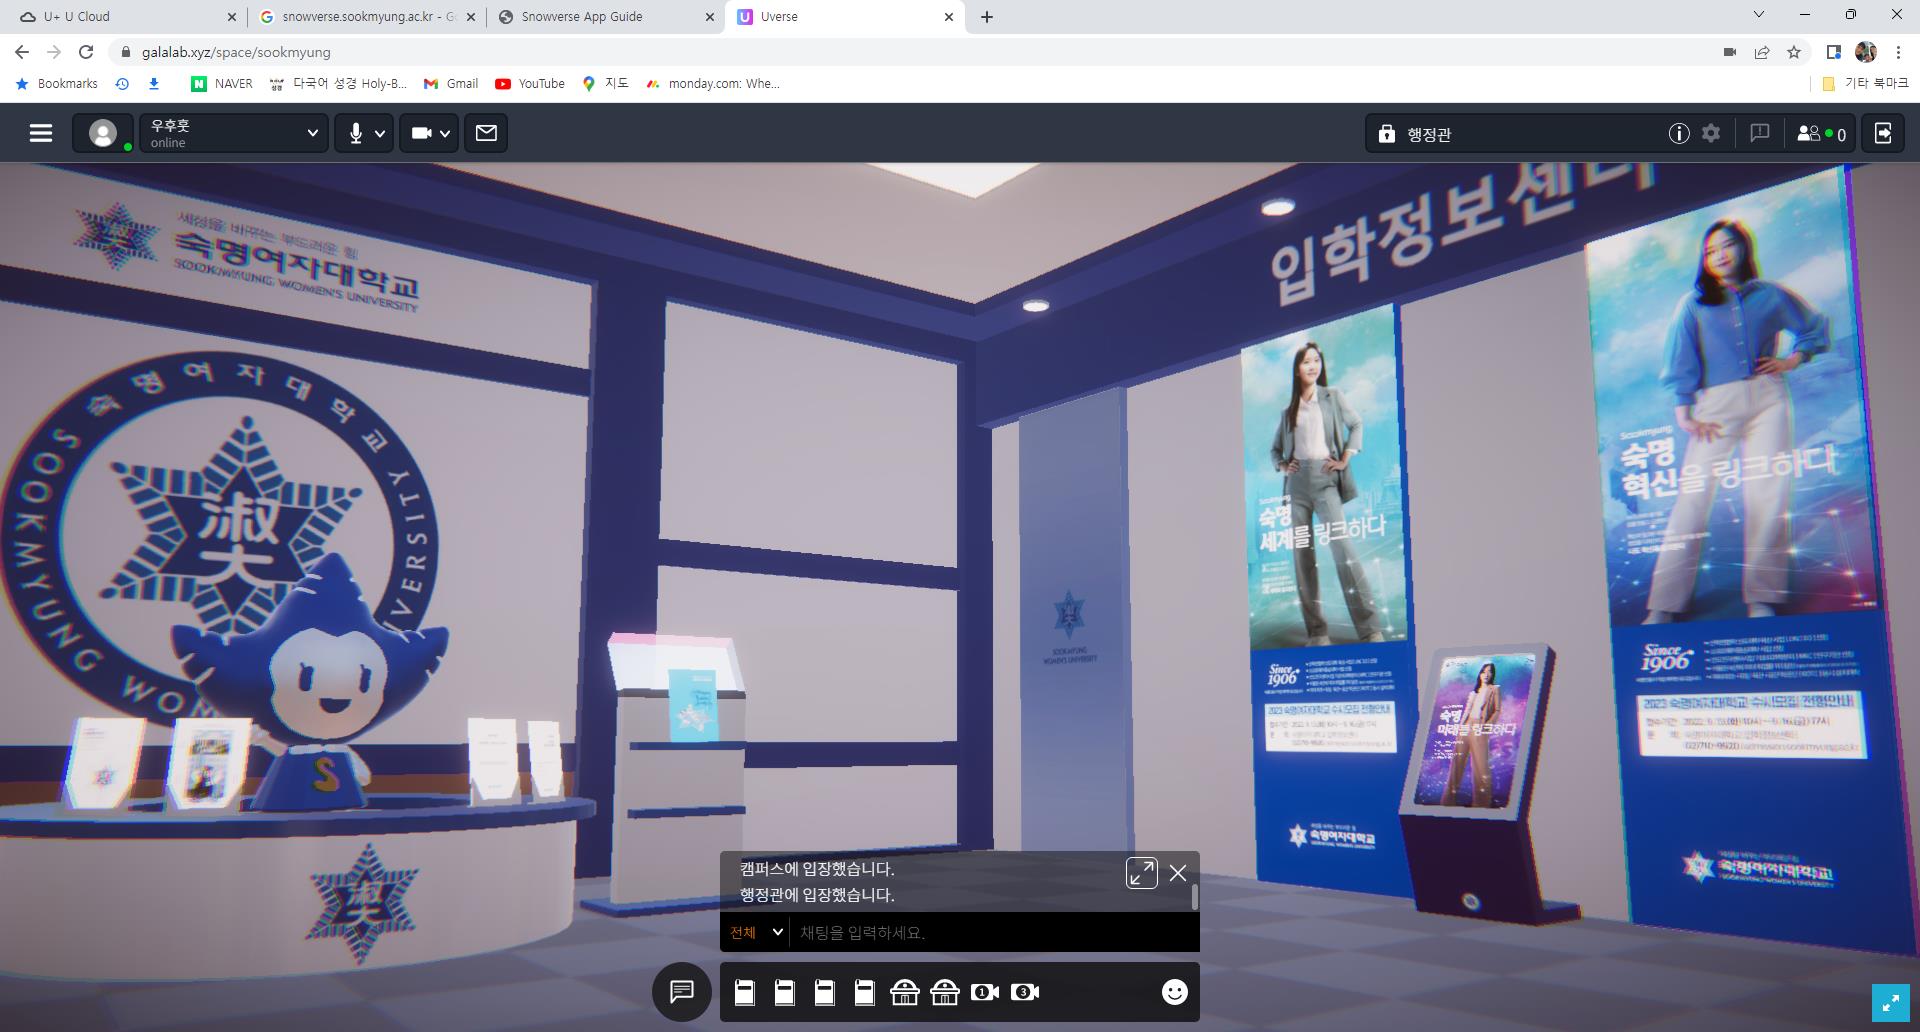Open 지도 maps bookmark
Image resolution: width=1920 pixels, height=1032 pixels.
[606, 84]
